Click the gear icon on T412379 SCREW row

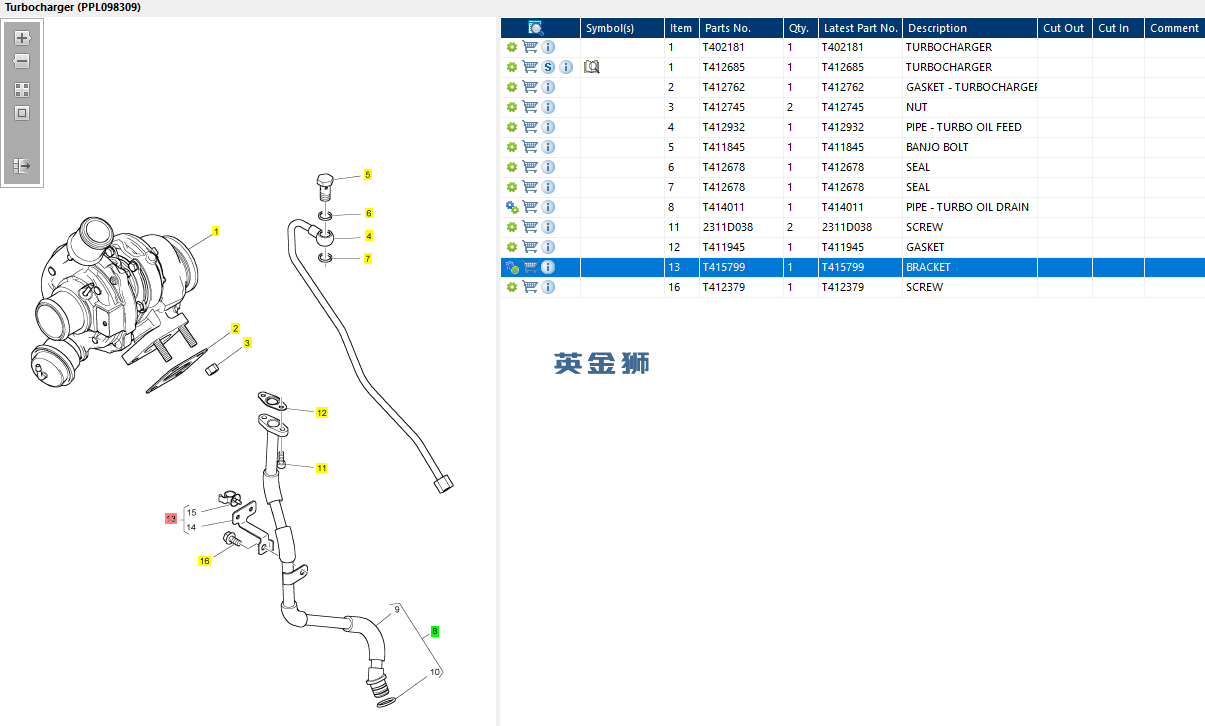(x=512, y=287)
